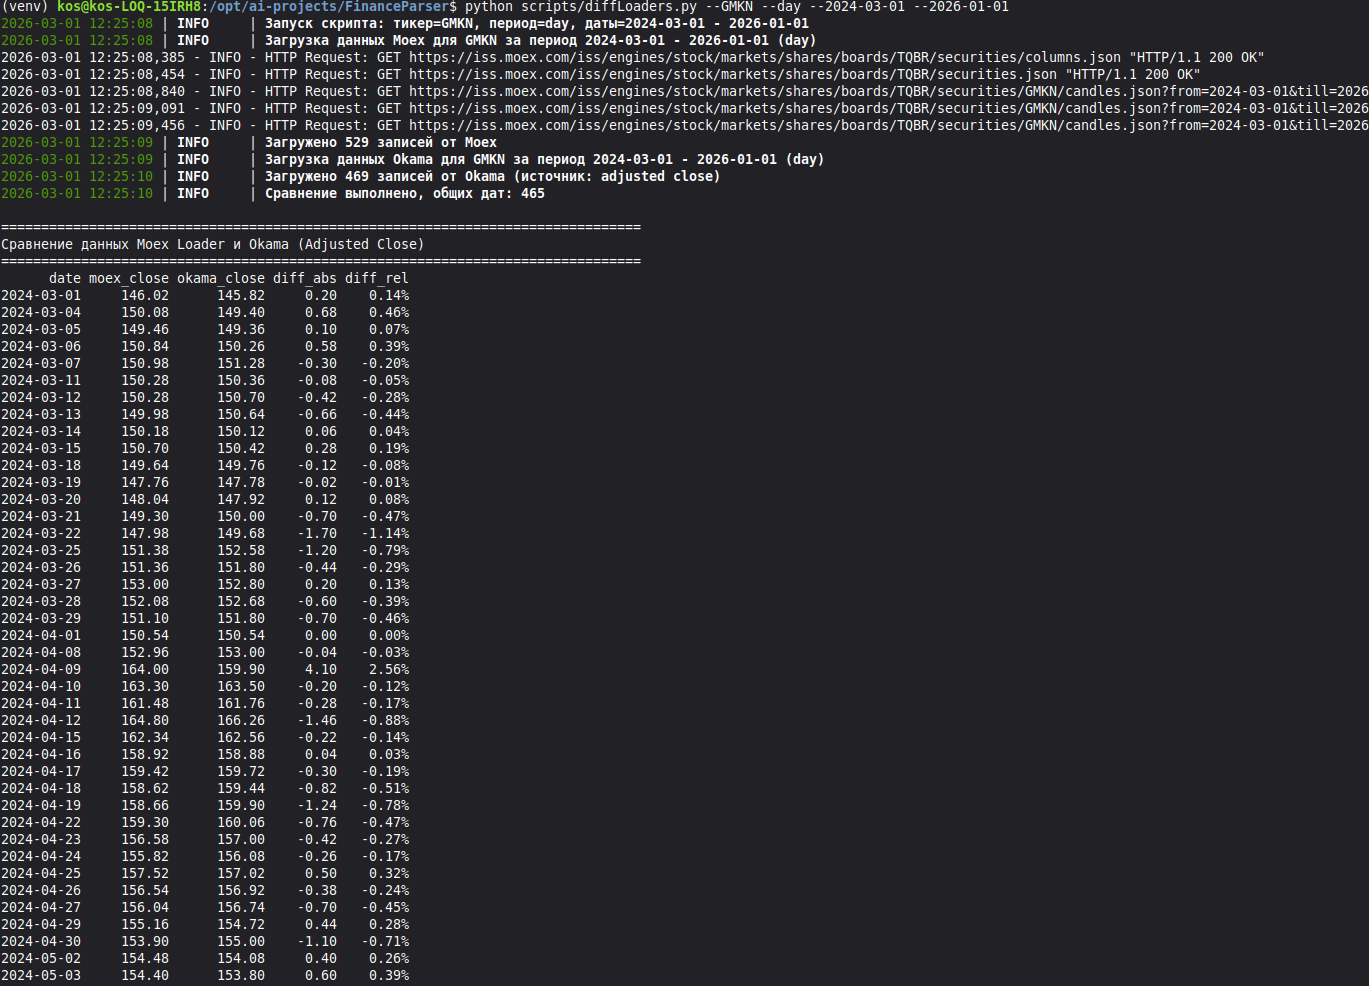The width and height of the screenshot is (1369, 986).
Task: Click the candles.json URL logged at 12:25:08,840
Action: point(887,91)
